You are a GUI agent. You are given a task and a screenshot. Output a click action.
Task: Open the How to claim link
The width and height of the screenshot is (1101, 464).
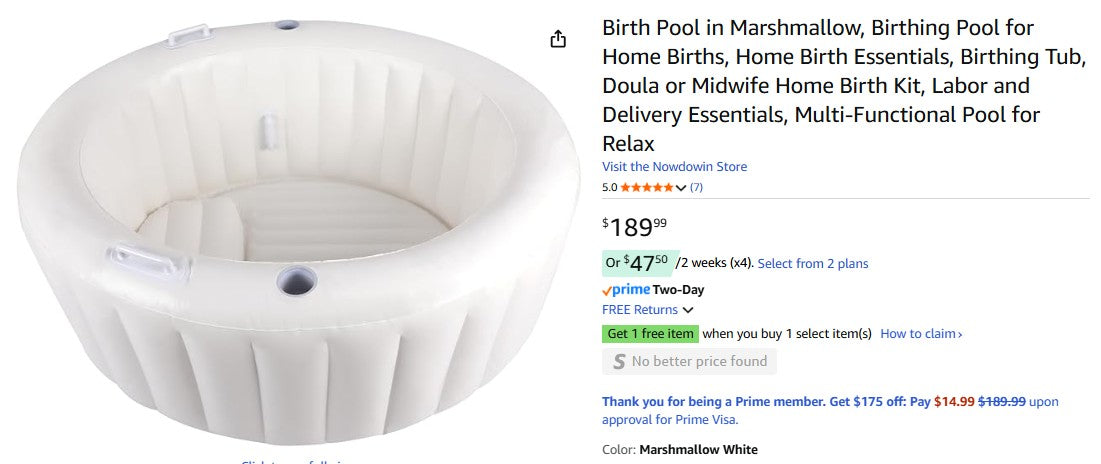point(921,334)
